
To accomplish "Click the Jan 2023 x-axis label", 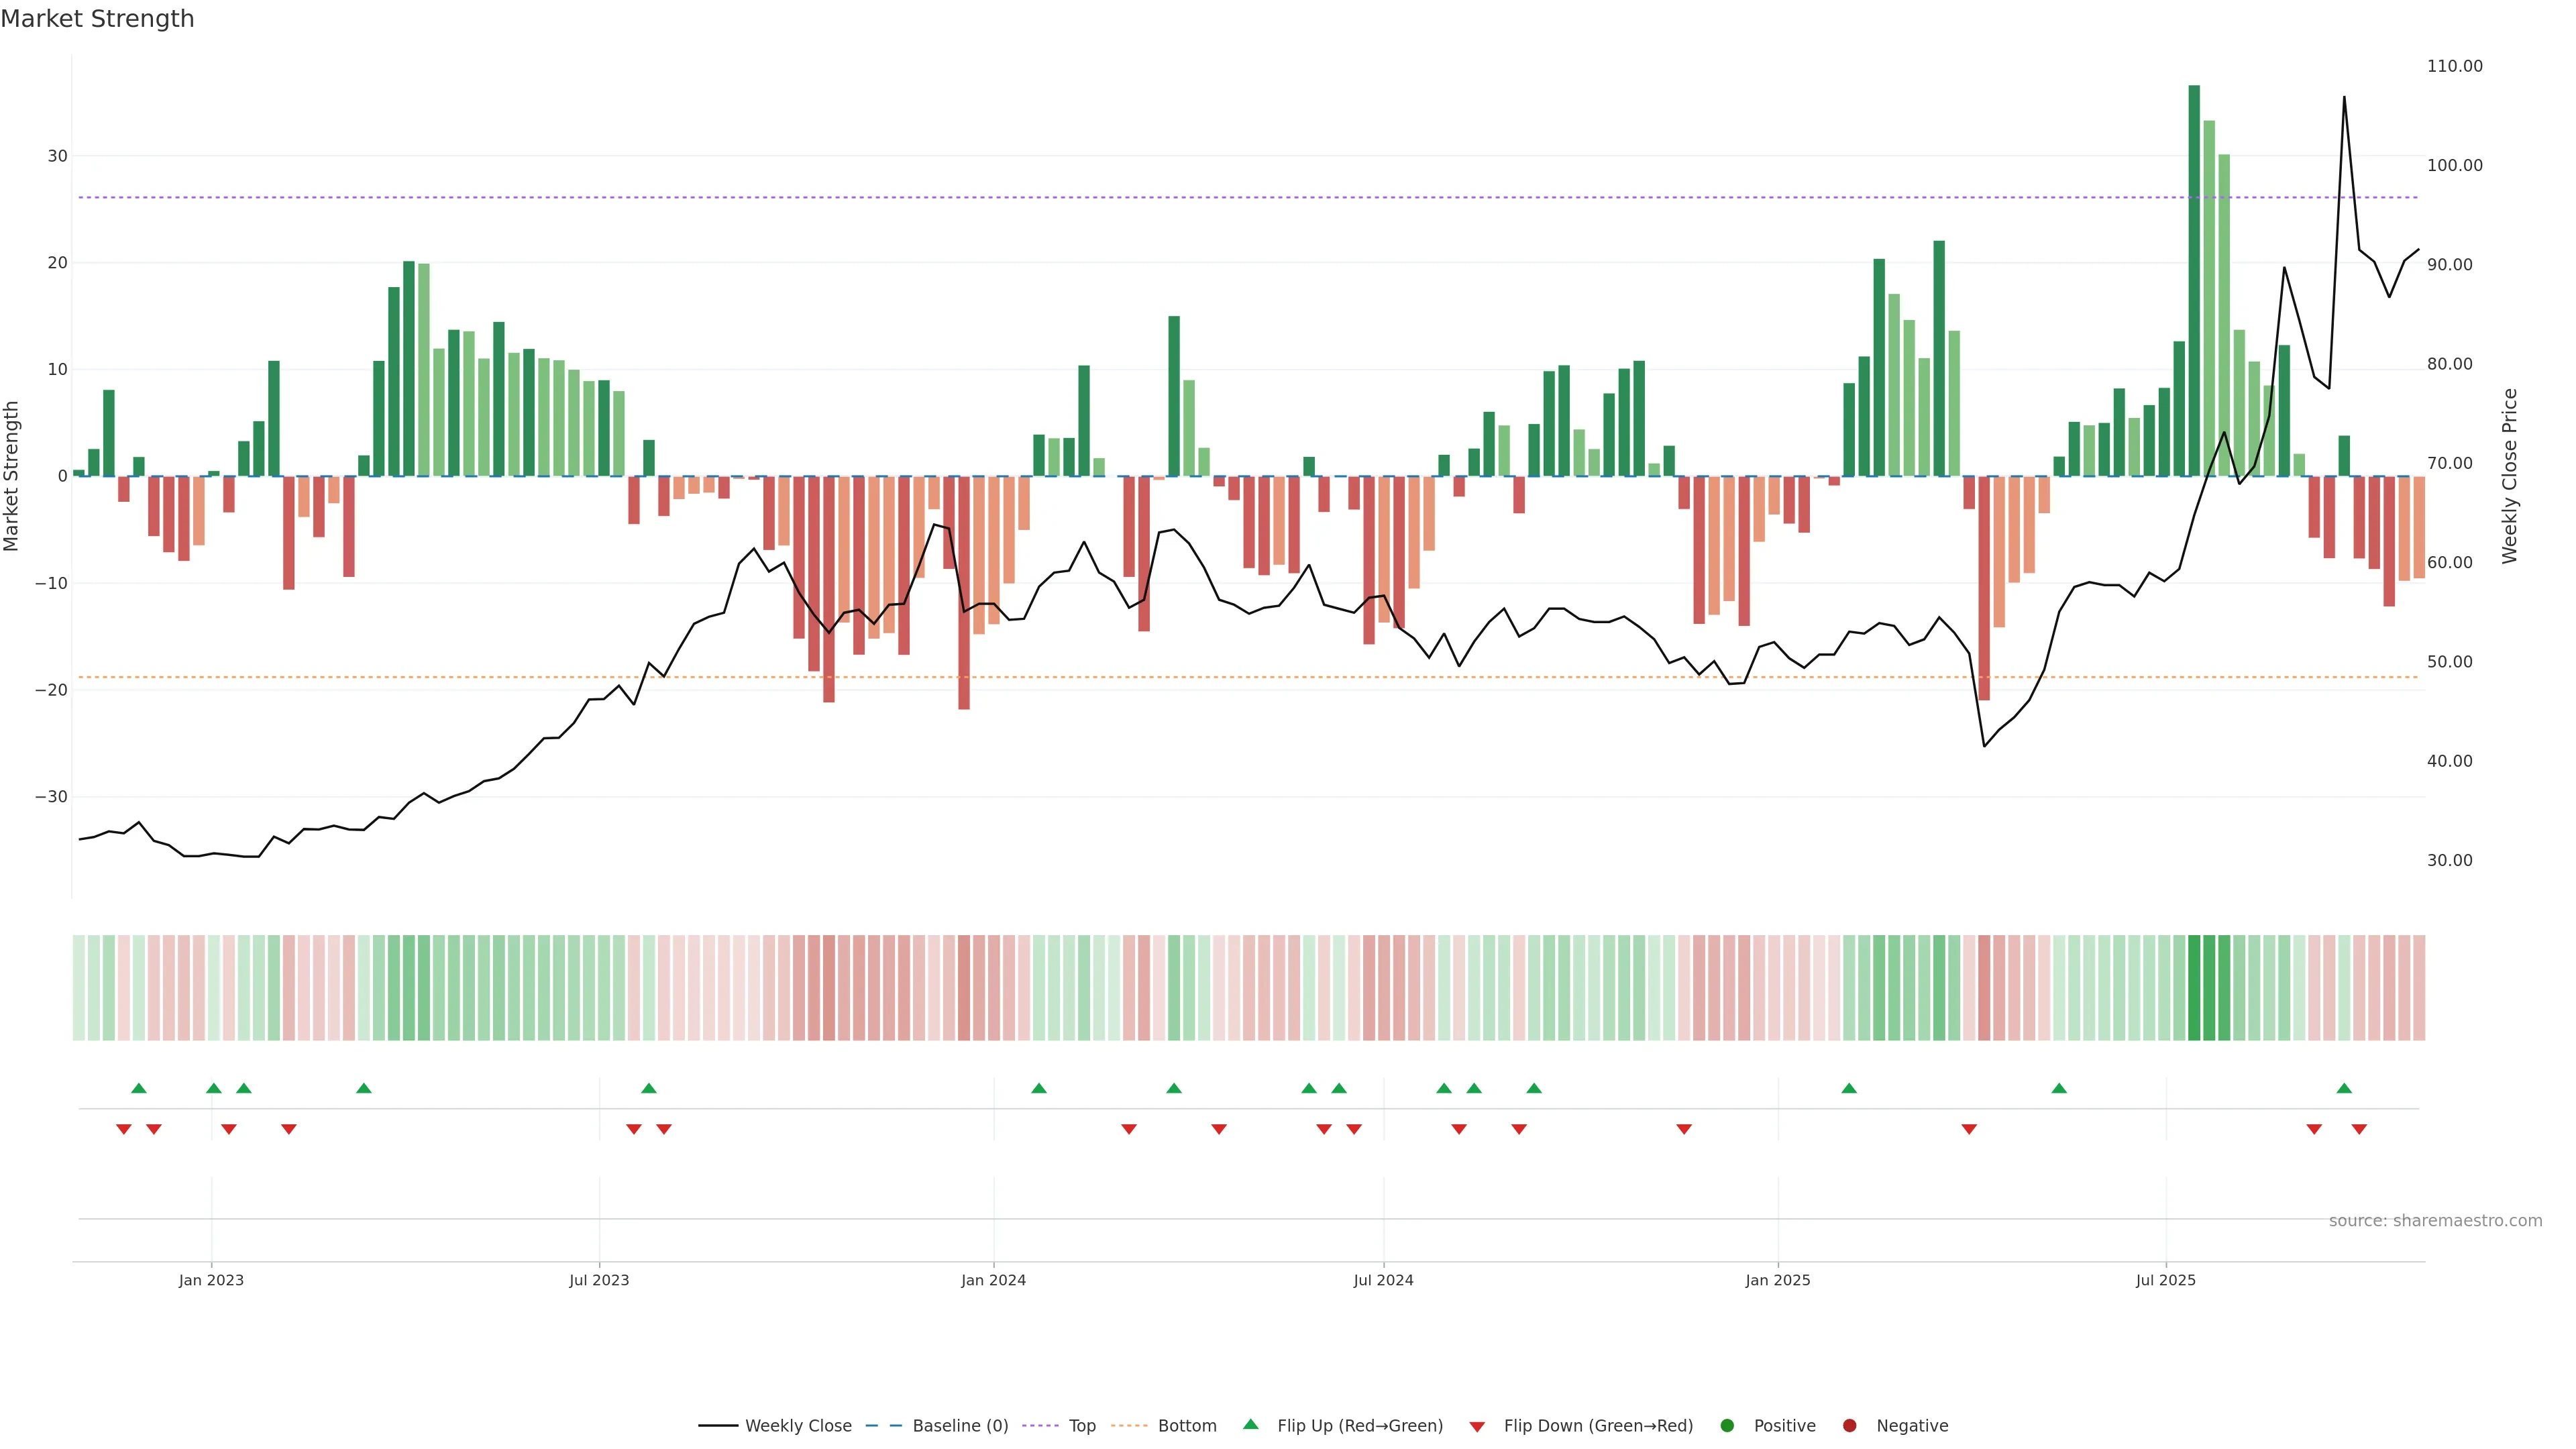I will coord(211,1280).
